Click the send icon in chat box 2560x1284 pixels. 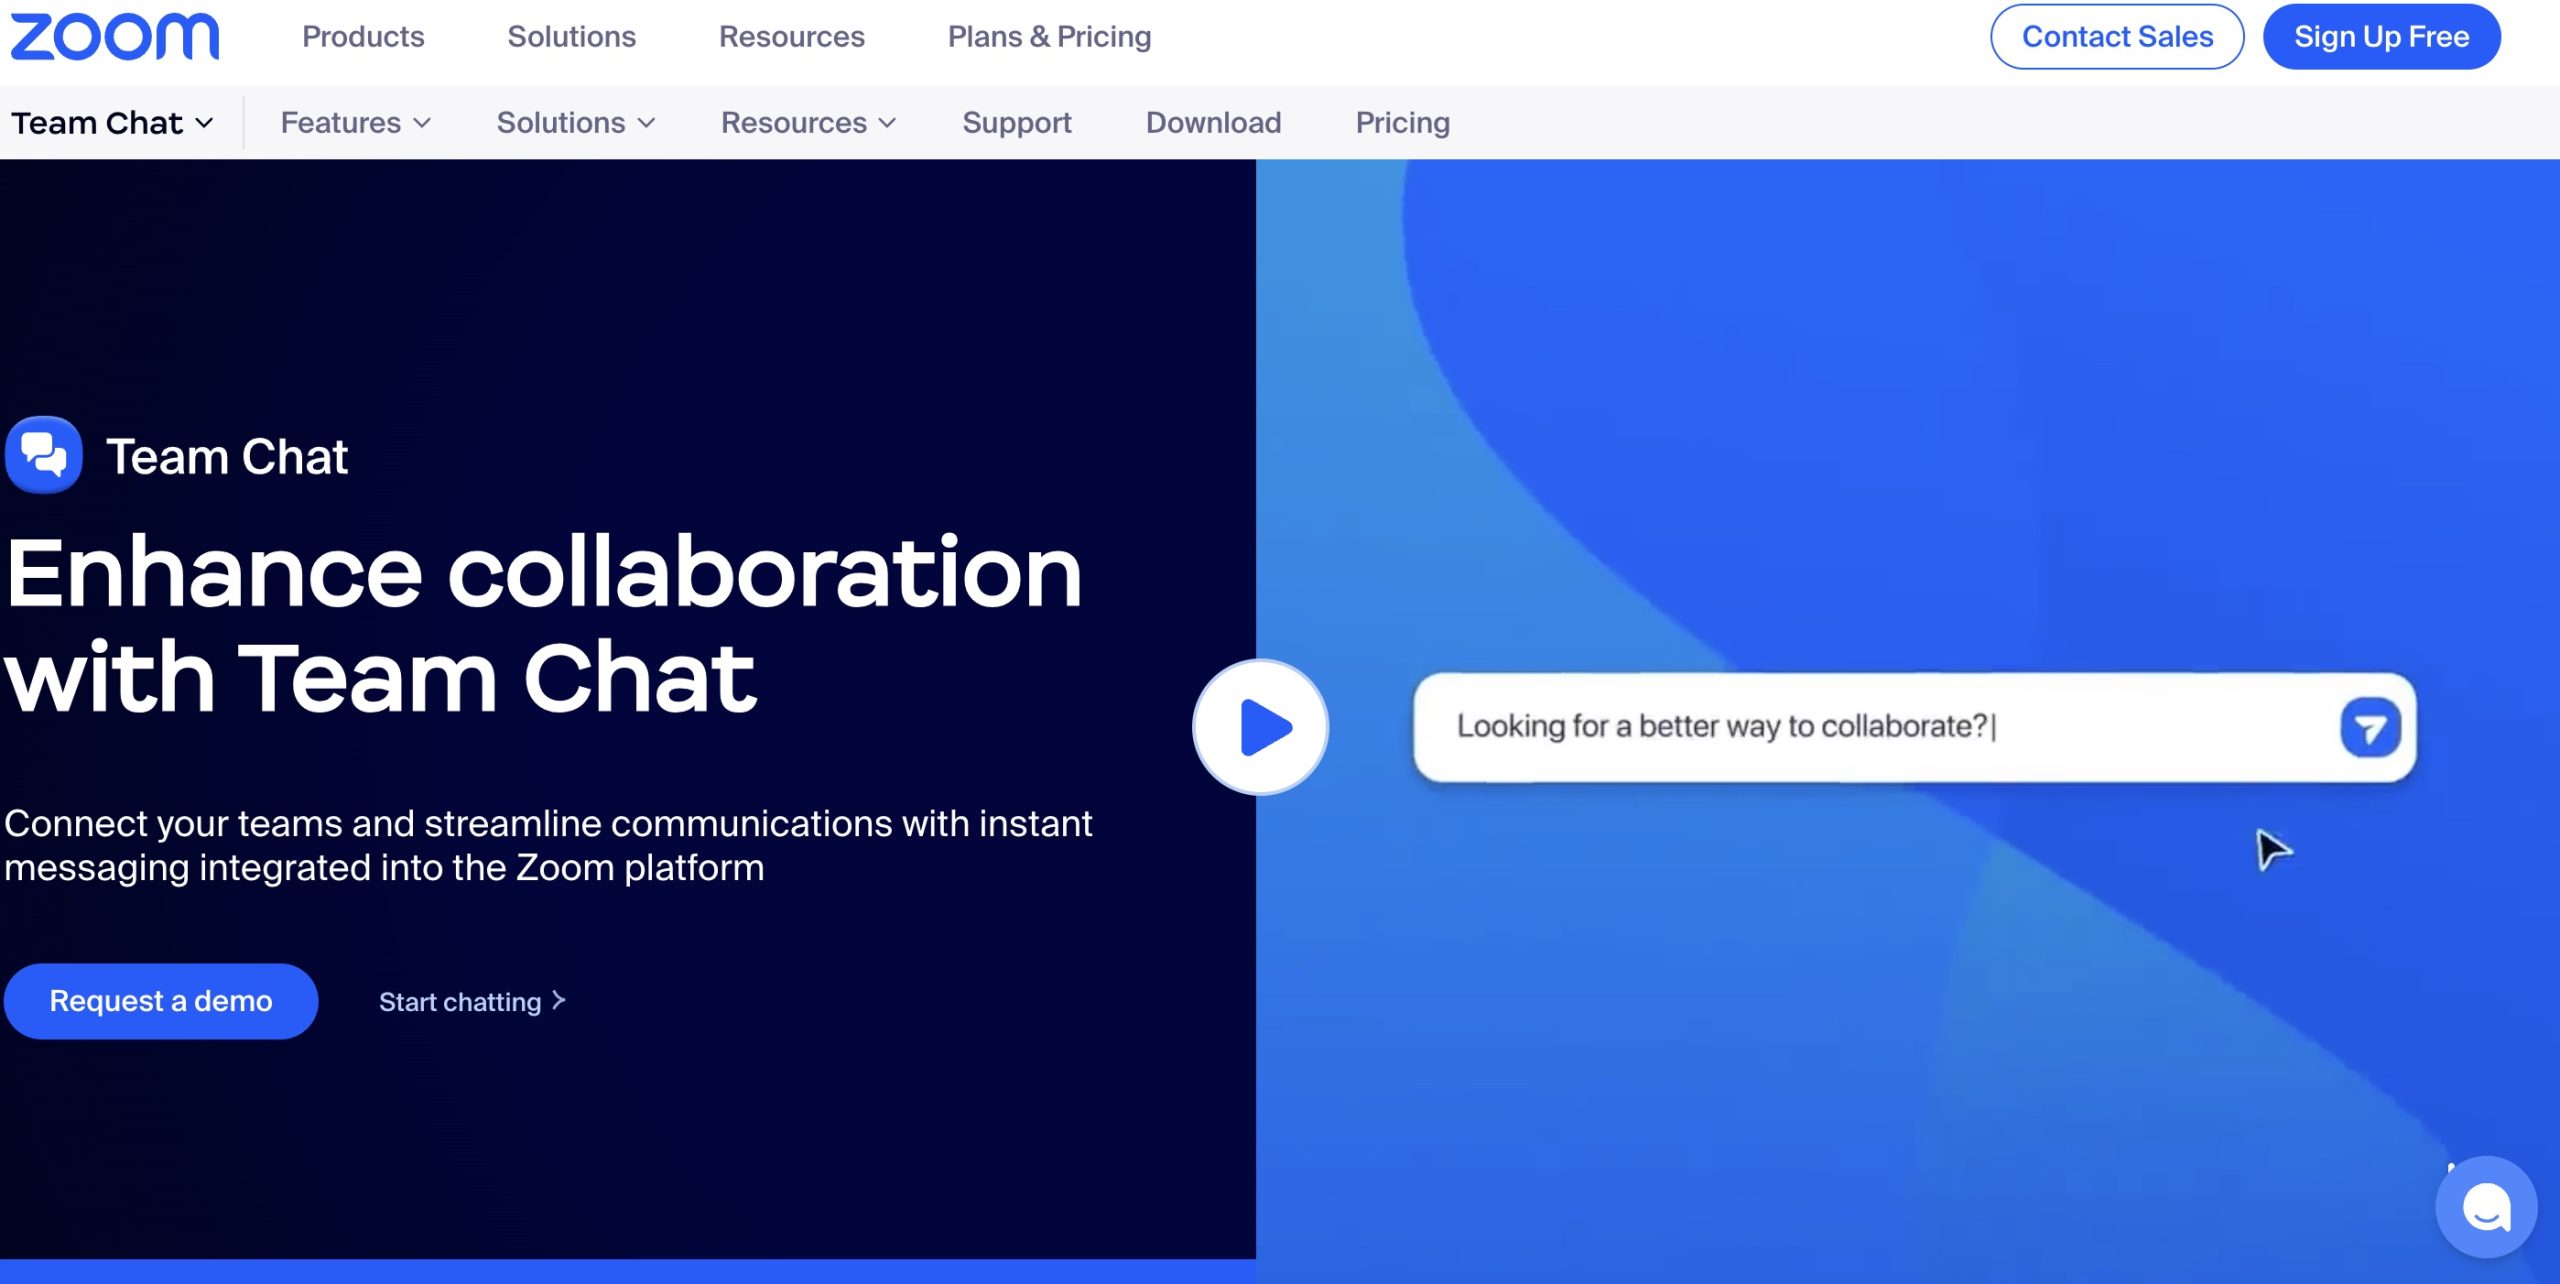(2370, 728)
